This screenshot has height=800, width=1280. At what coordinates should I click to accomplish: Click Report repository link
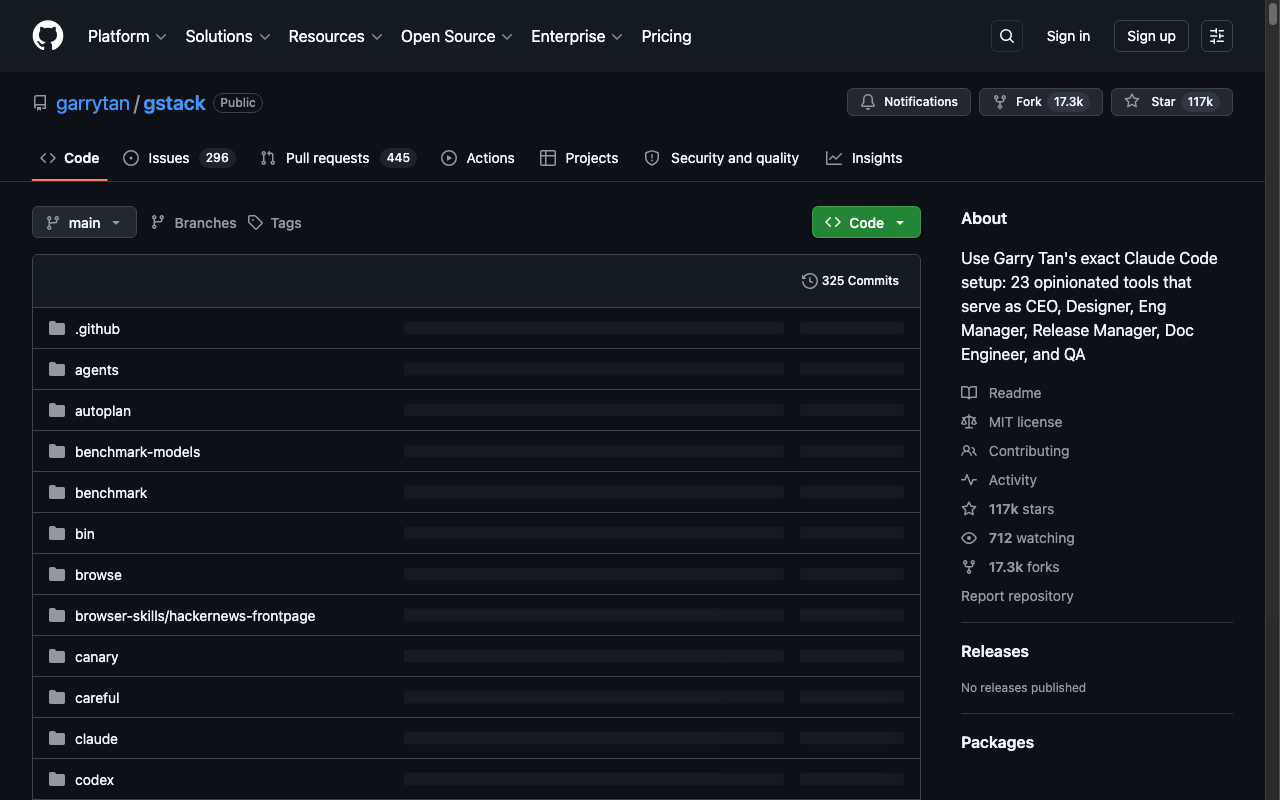[x=1017, y=596]
